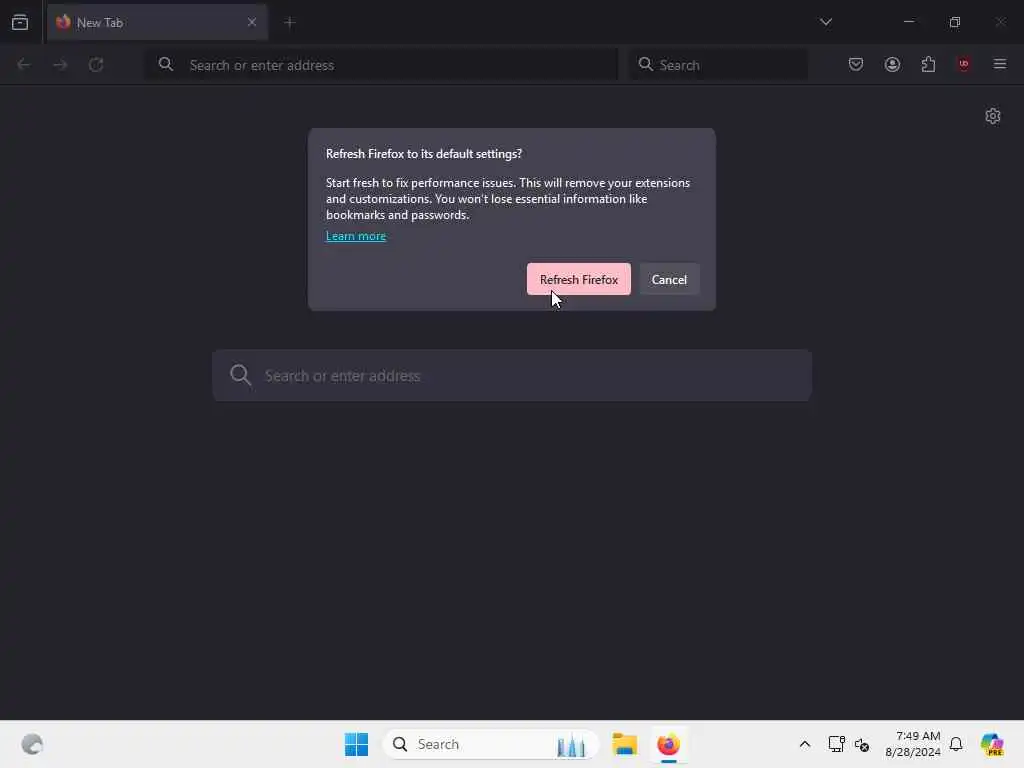Focus the toolbar Search box
This screenshot has height=768, width=1024.
click(x=718, y=65)
